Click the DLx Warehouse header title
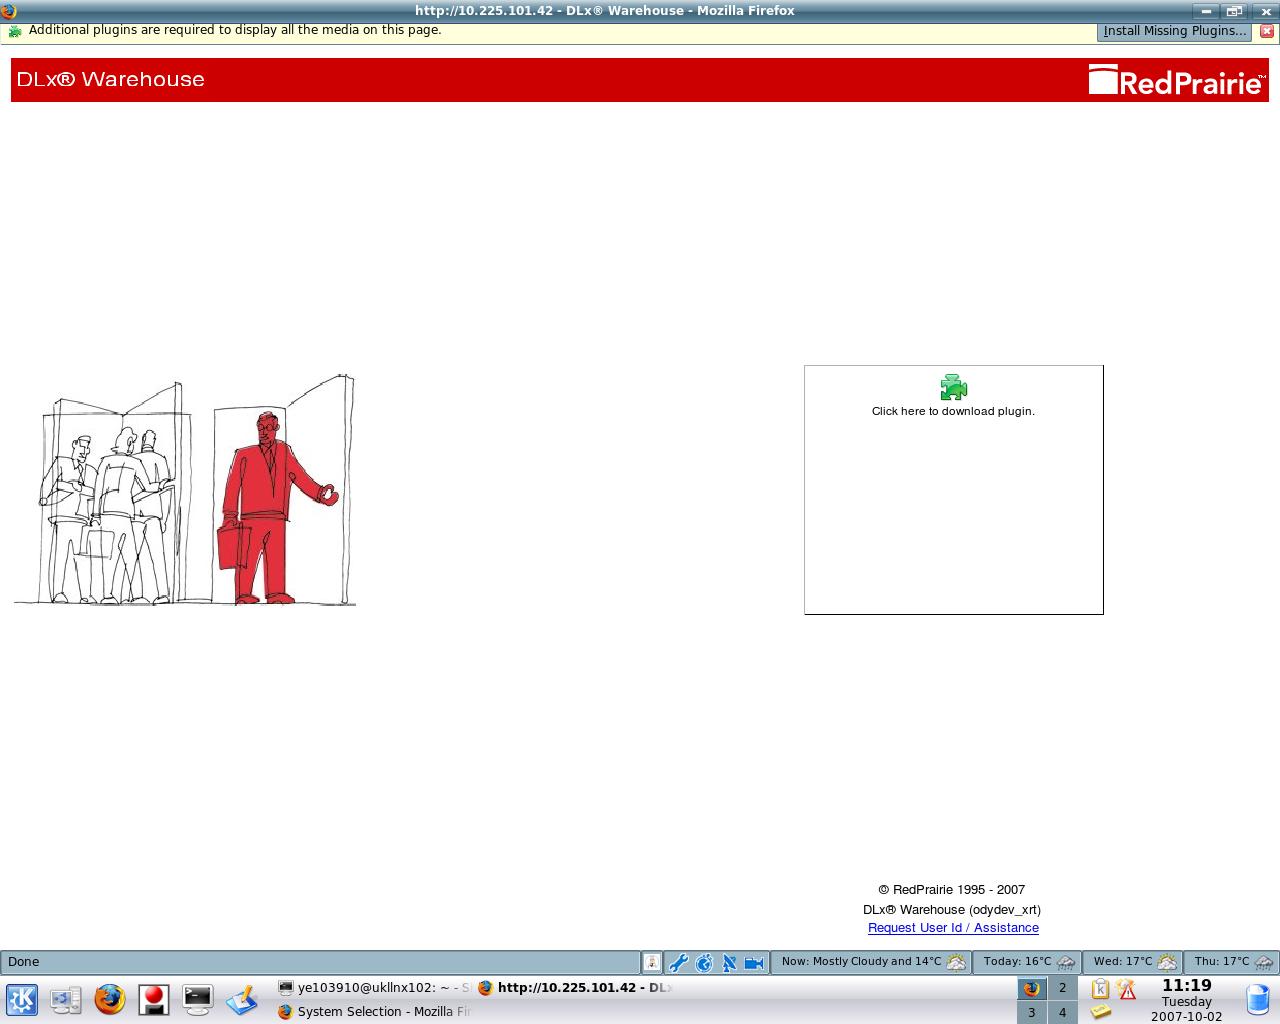 [111, 79]
